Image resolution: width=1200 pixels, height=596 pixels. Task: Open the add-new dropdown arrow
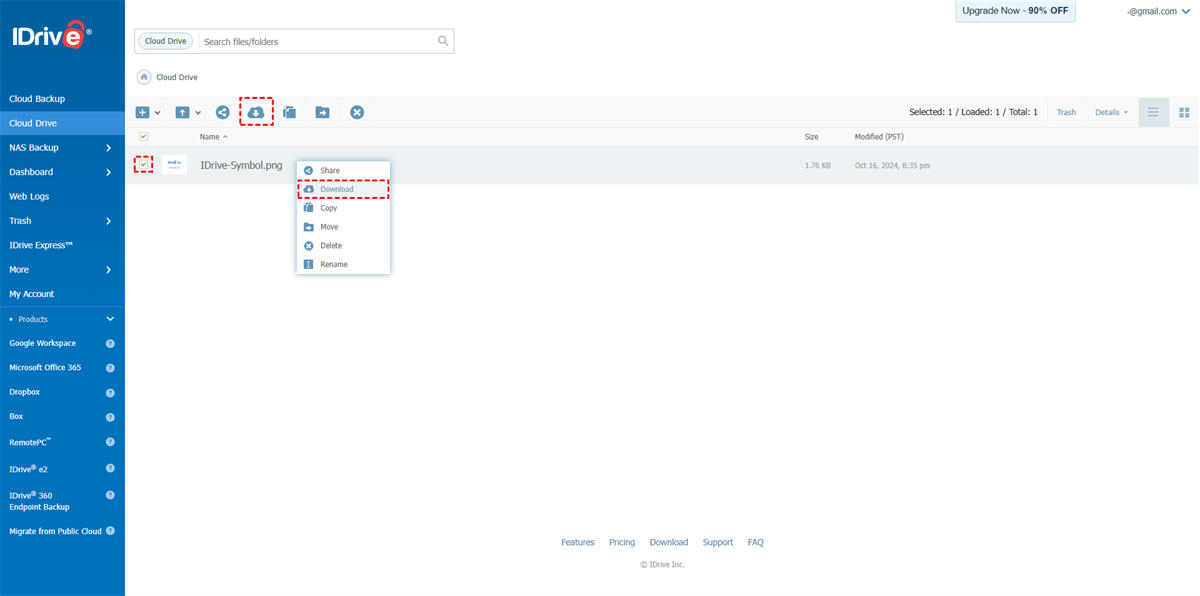(158, 113)
